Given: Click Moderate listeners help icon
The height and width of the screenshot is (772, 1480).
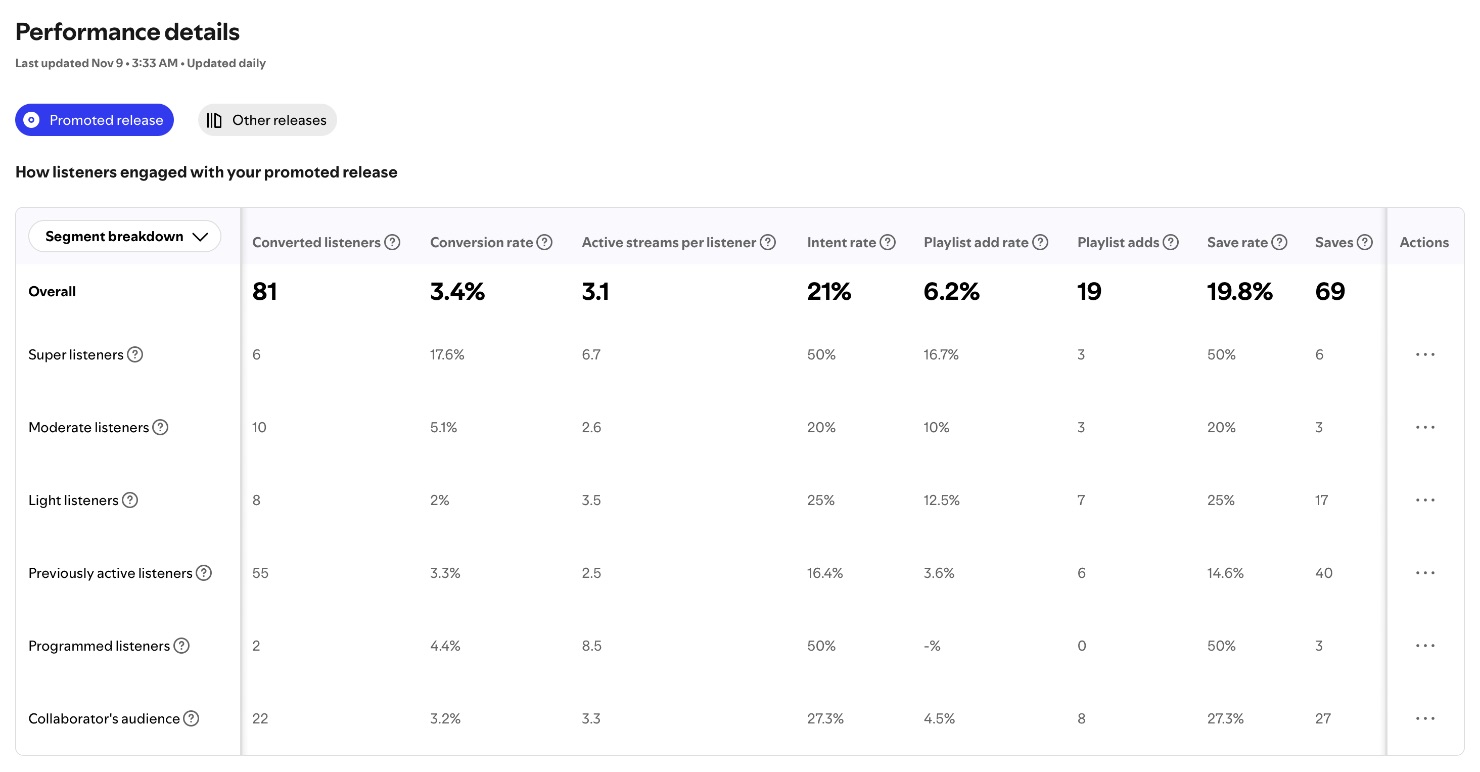Looking at the screenshot, I should (x=160, y=427).
